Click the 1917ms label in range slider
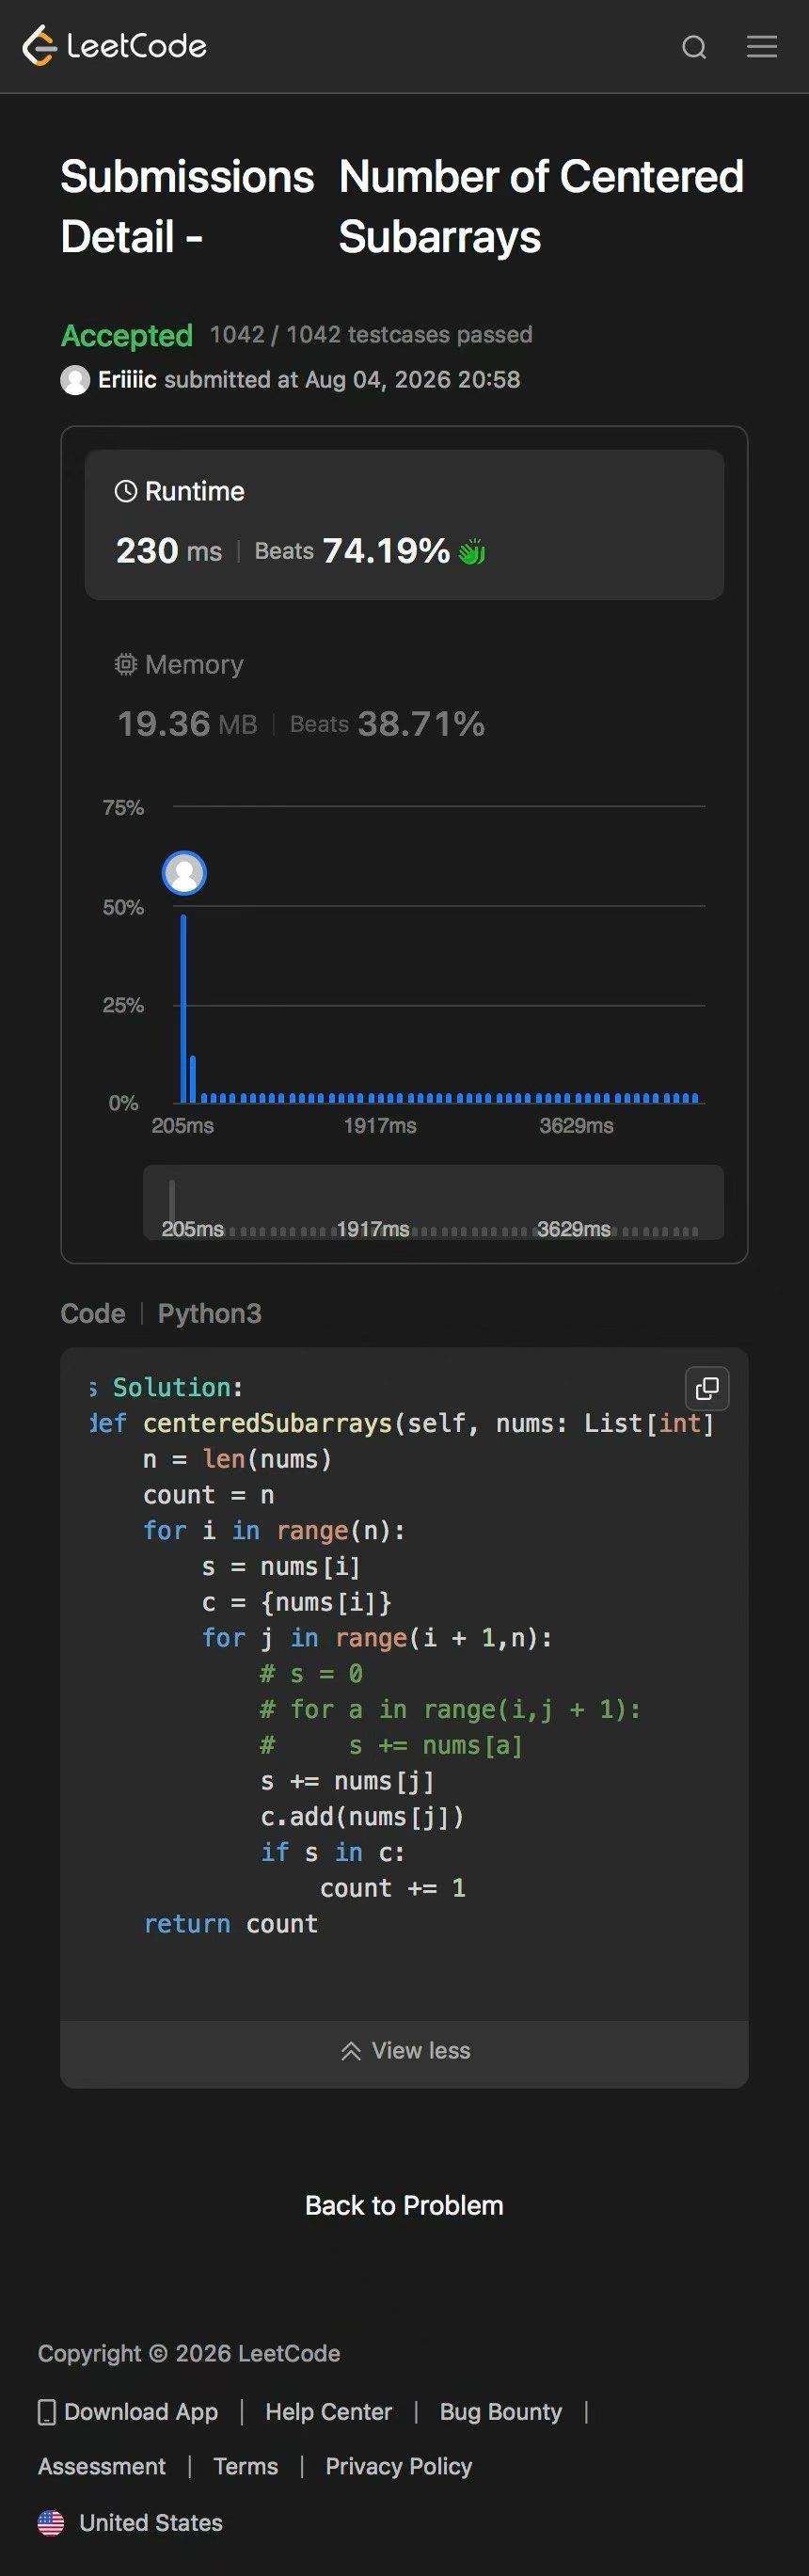 click(x=373, y=1229)
